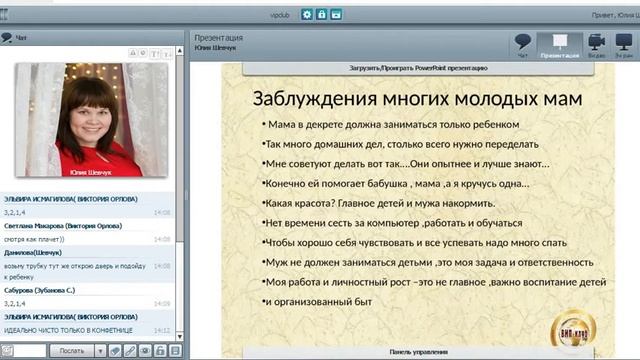The width and height of the screenshot is (640, 360).
Task: Click the padlock icon in top bar
Action: point(322,15)
